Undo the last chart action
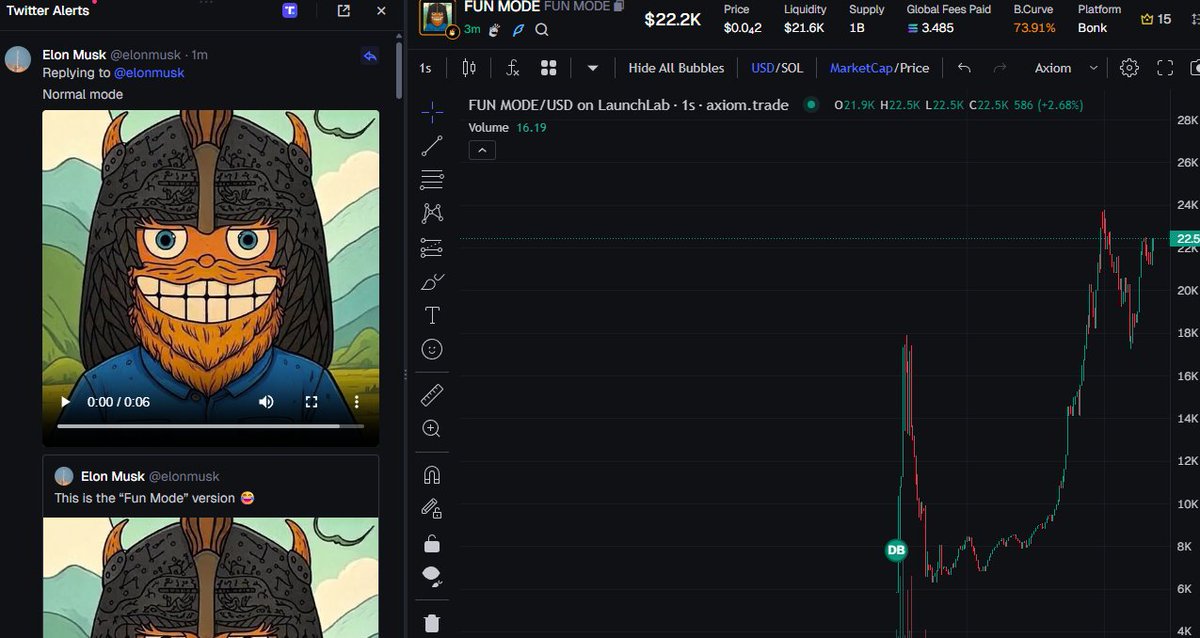 click(964, 68)
